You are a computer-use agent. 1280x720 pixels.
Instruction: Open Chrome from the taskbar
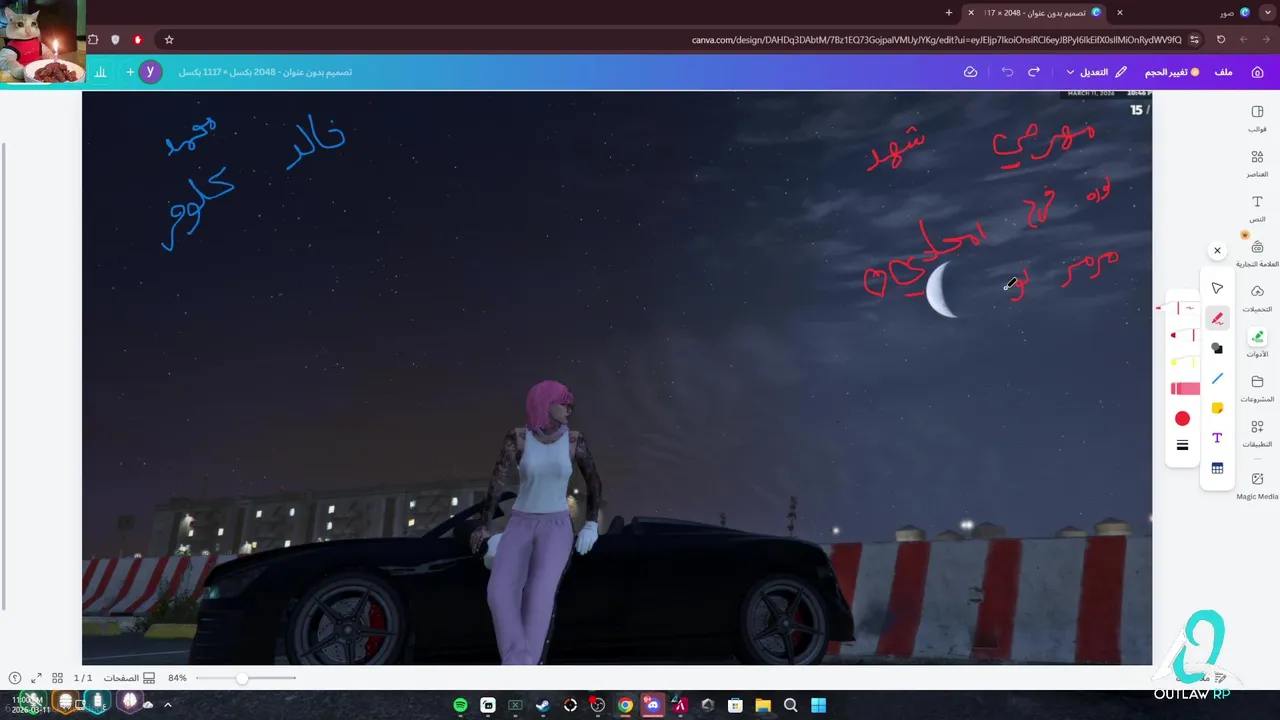(x=625, y=705)
